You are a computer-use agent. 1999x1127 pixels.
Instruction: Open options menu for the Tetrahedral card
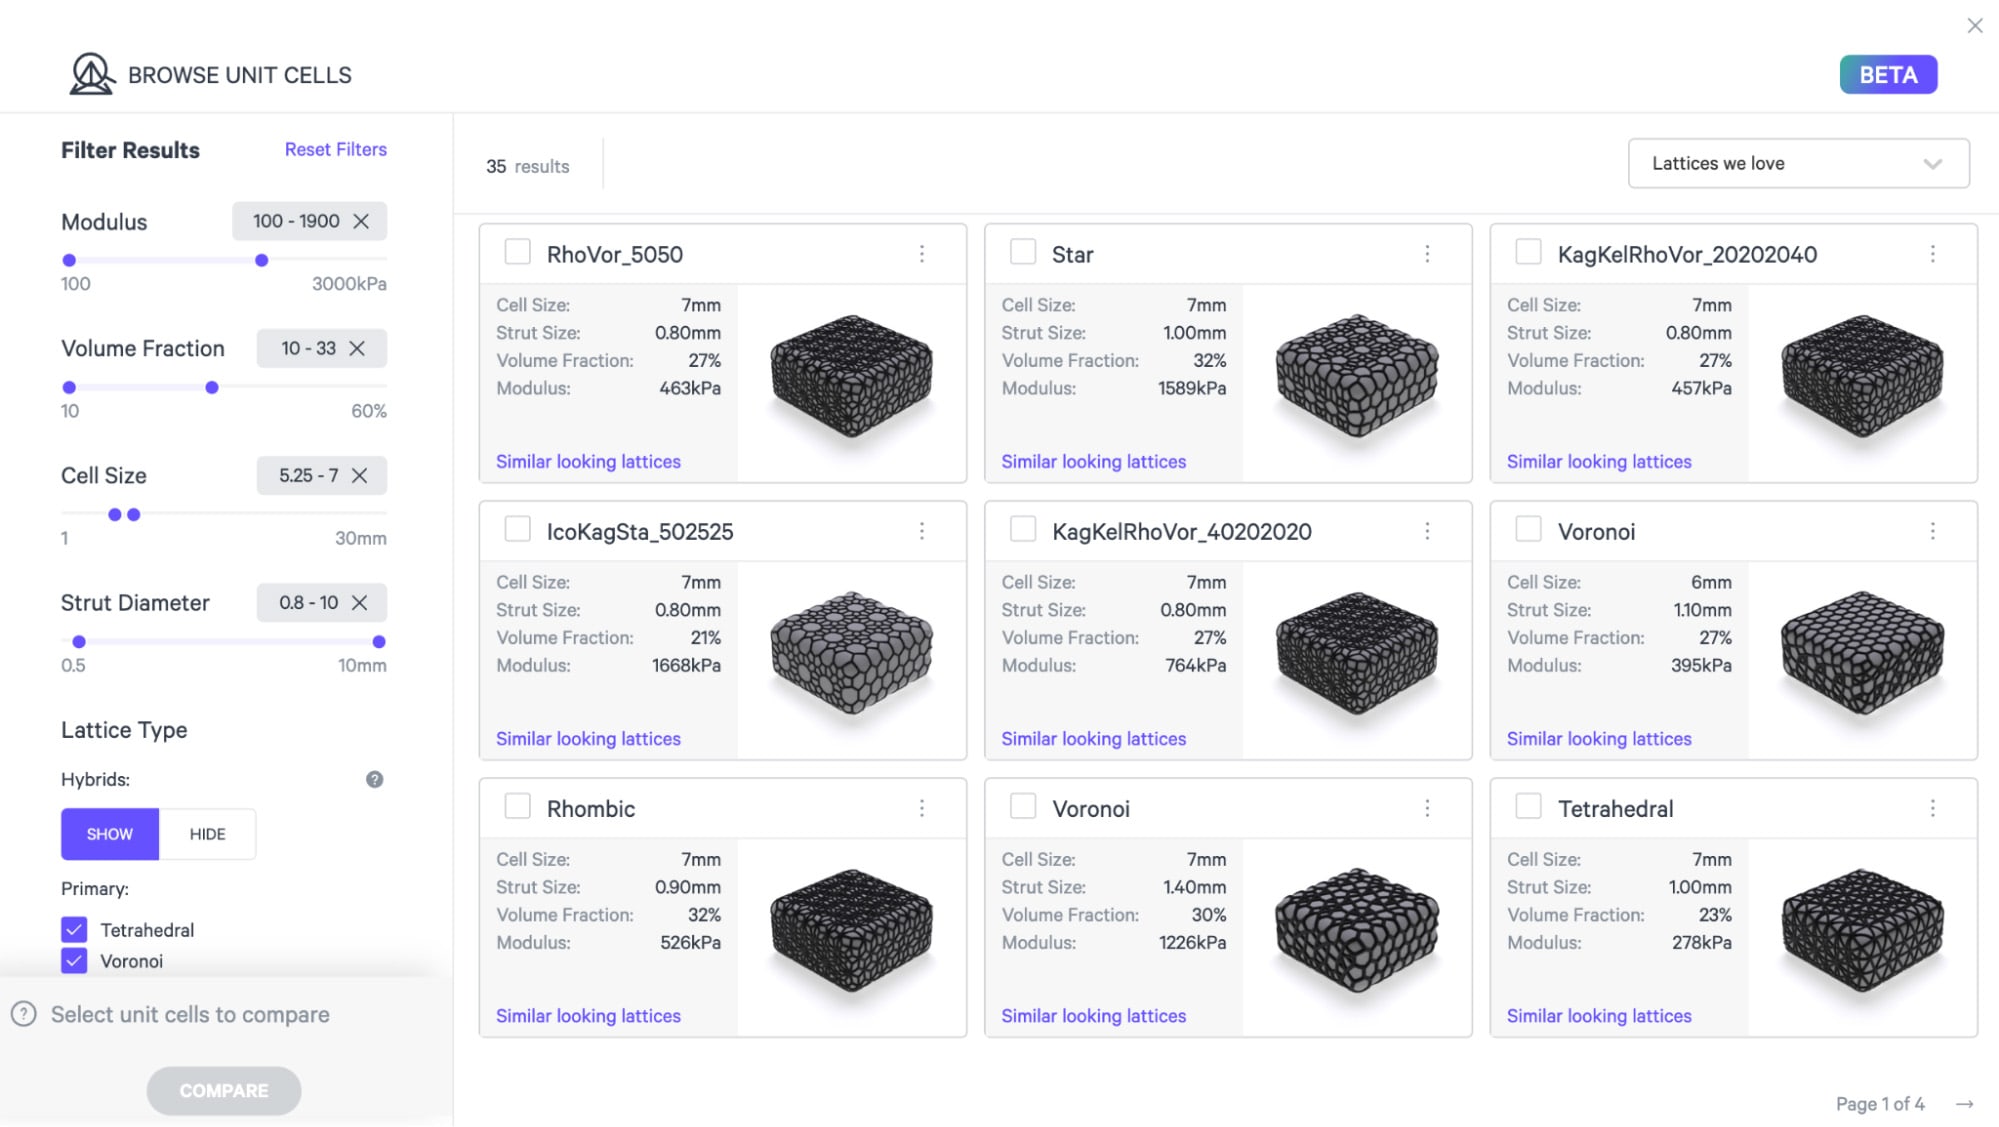click(x=1932, y=808)
